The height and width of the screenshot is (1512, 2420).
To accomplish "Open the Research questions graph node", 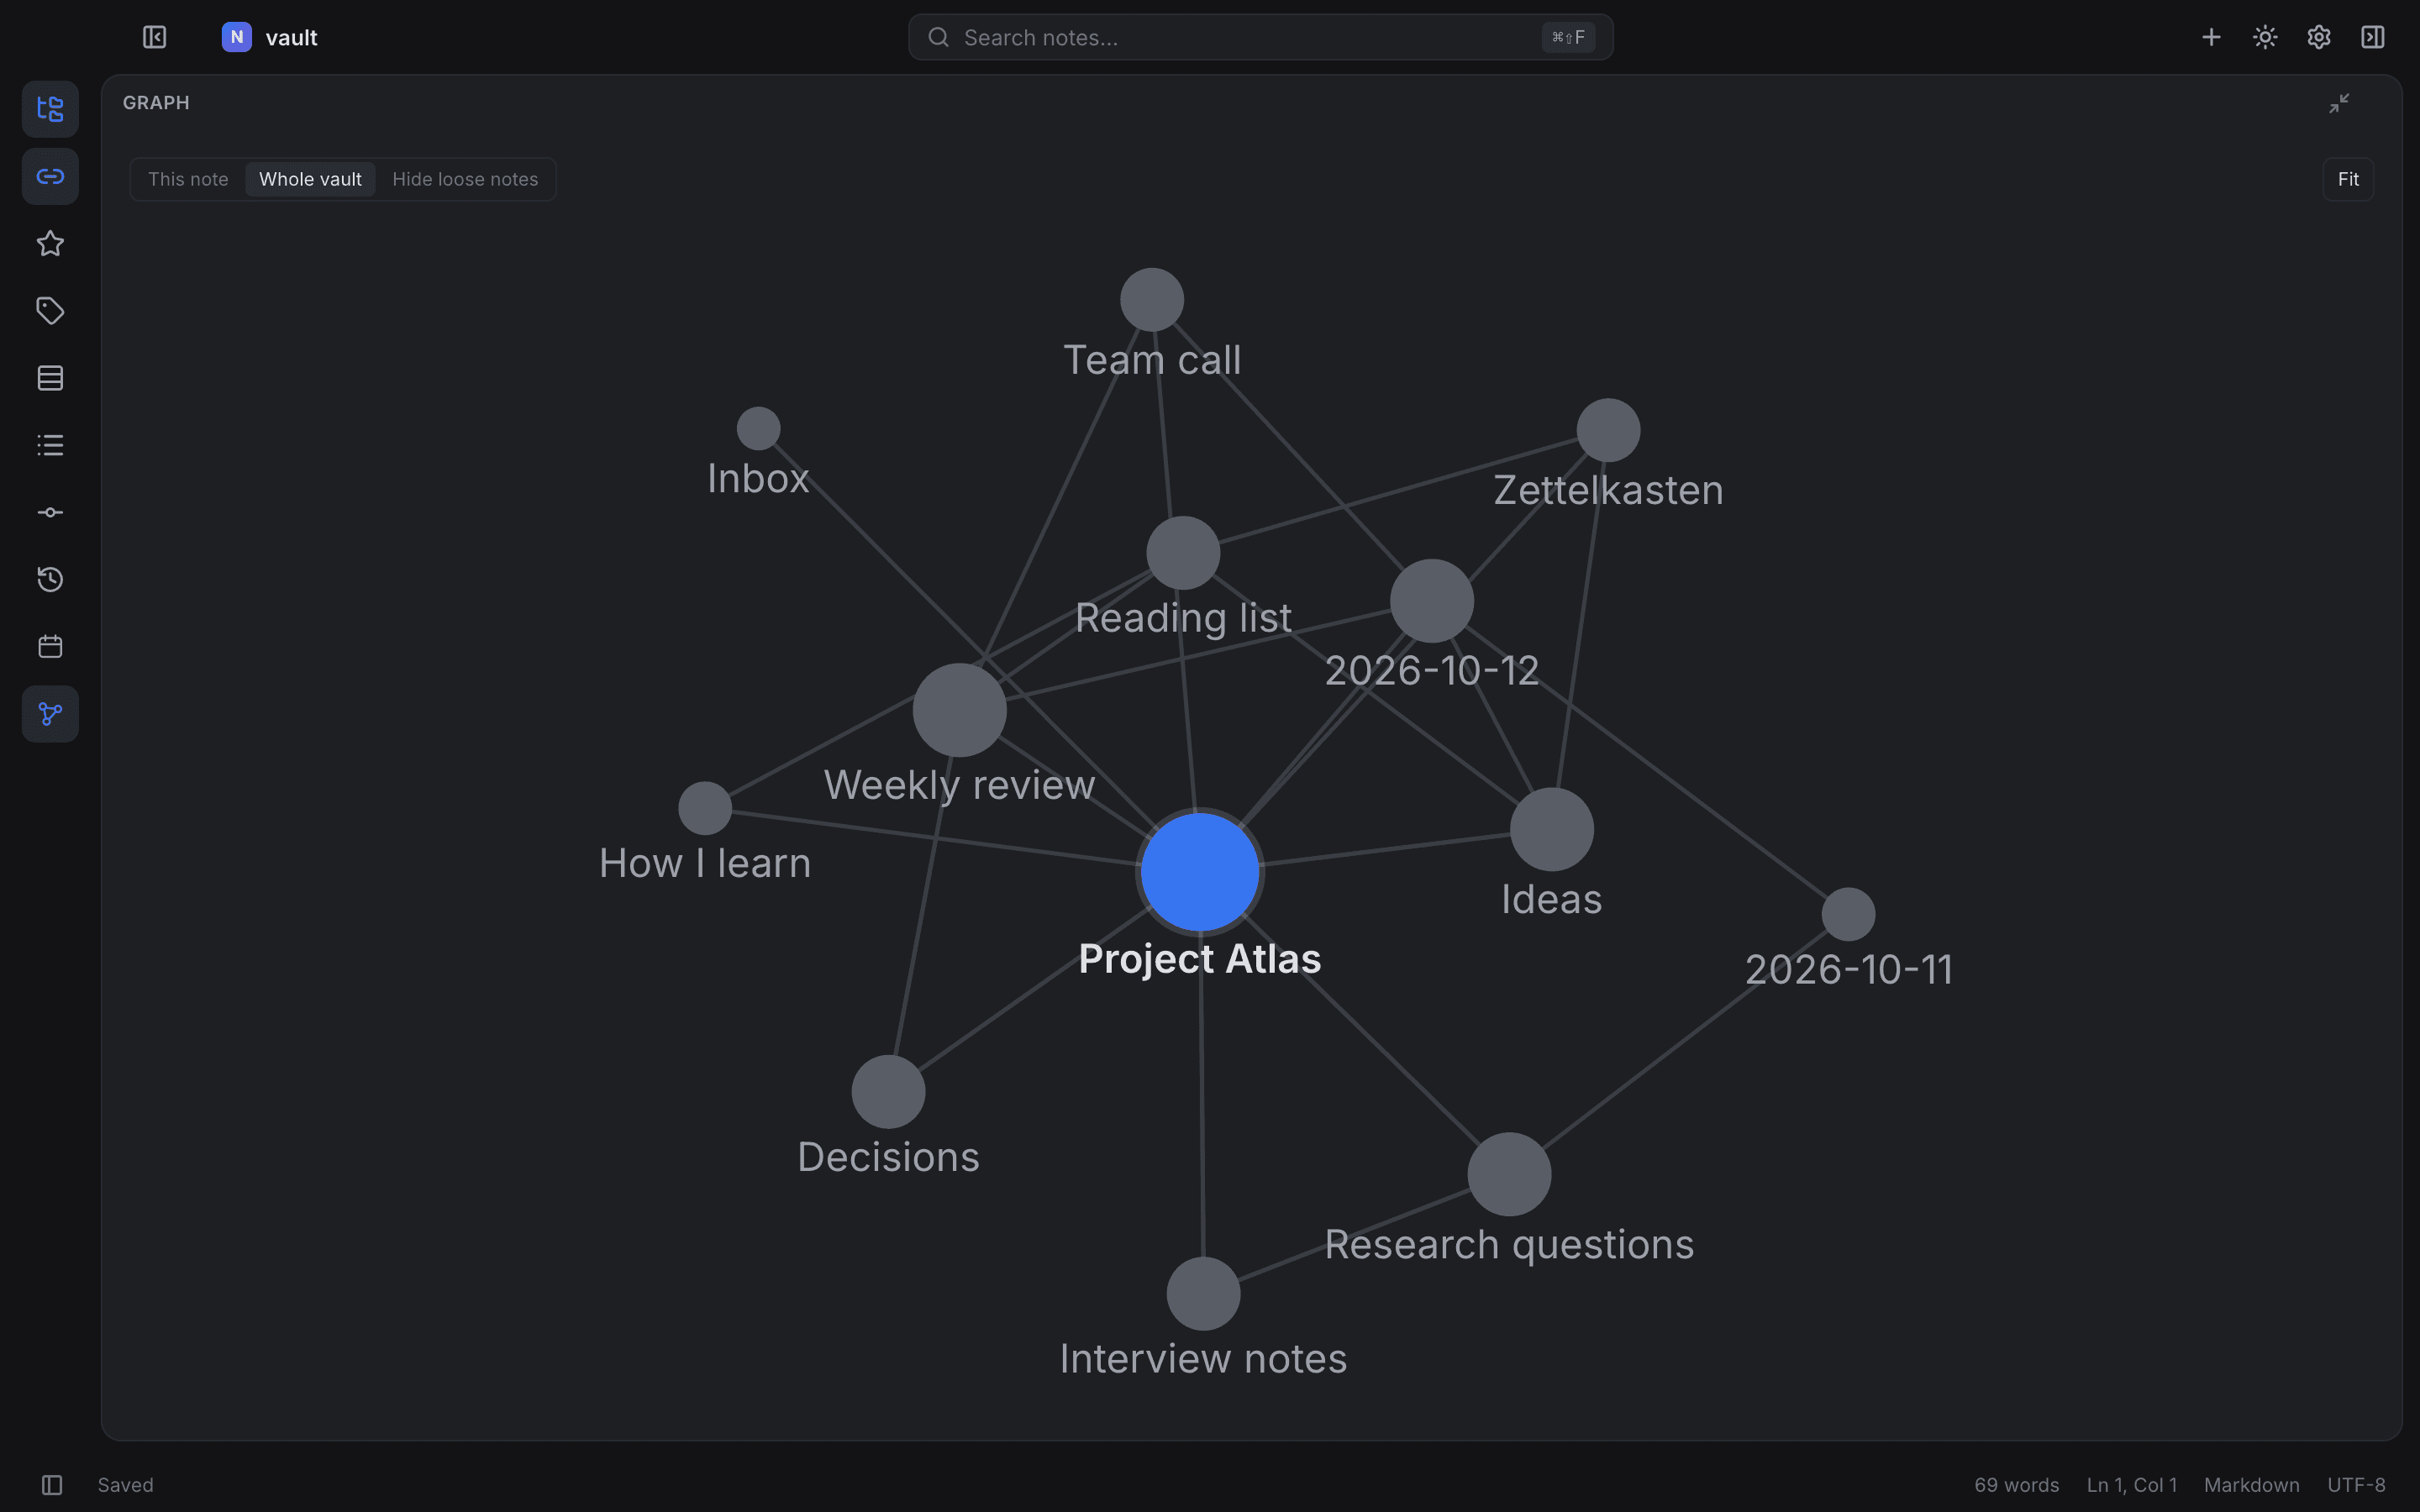I will (x=1509, y=1174).
